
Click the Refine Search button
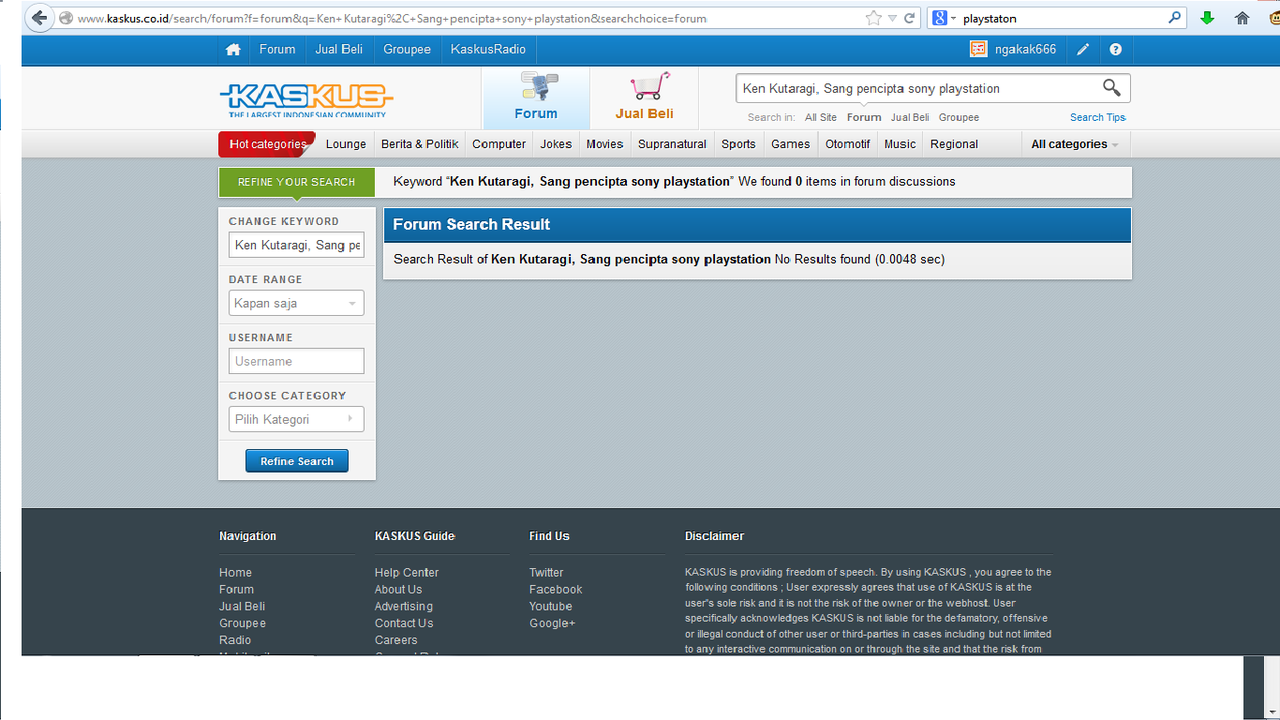tap(297, 461)
